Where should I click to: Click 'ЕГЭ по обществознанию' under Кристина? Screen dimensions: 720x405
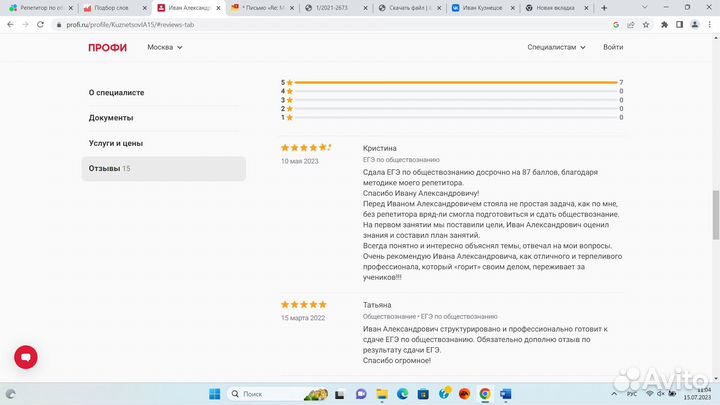pos(401,160)
